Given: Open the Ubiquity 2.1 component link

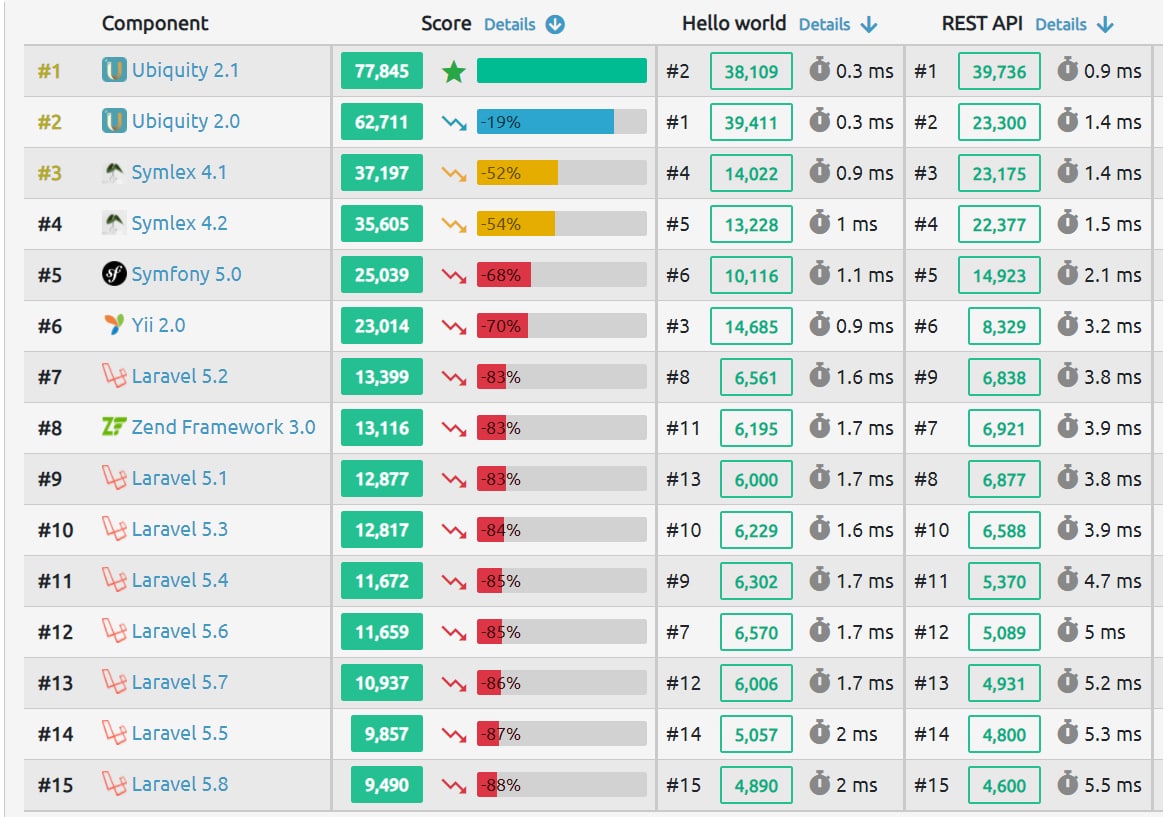Looking at the screenshot, I should coord(185,70).
